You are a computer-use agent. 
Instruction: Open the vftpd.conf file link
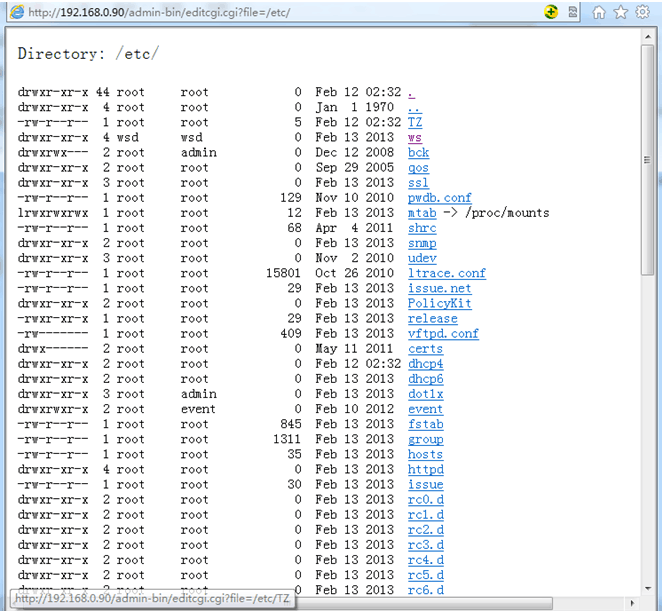point(443,334)
